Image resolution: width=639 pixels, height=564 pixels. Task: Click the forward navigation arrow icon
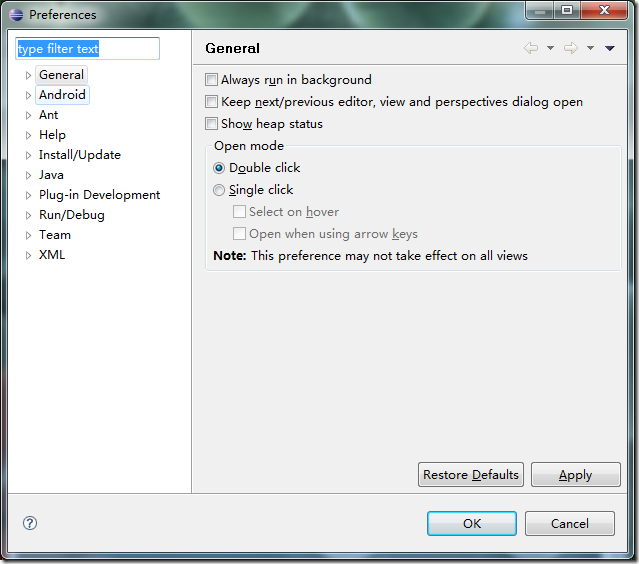571,48
